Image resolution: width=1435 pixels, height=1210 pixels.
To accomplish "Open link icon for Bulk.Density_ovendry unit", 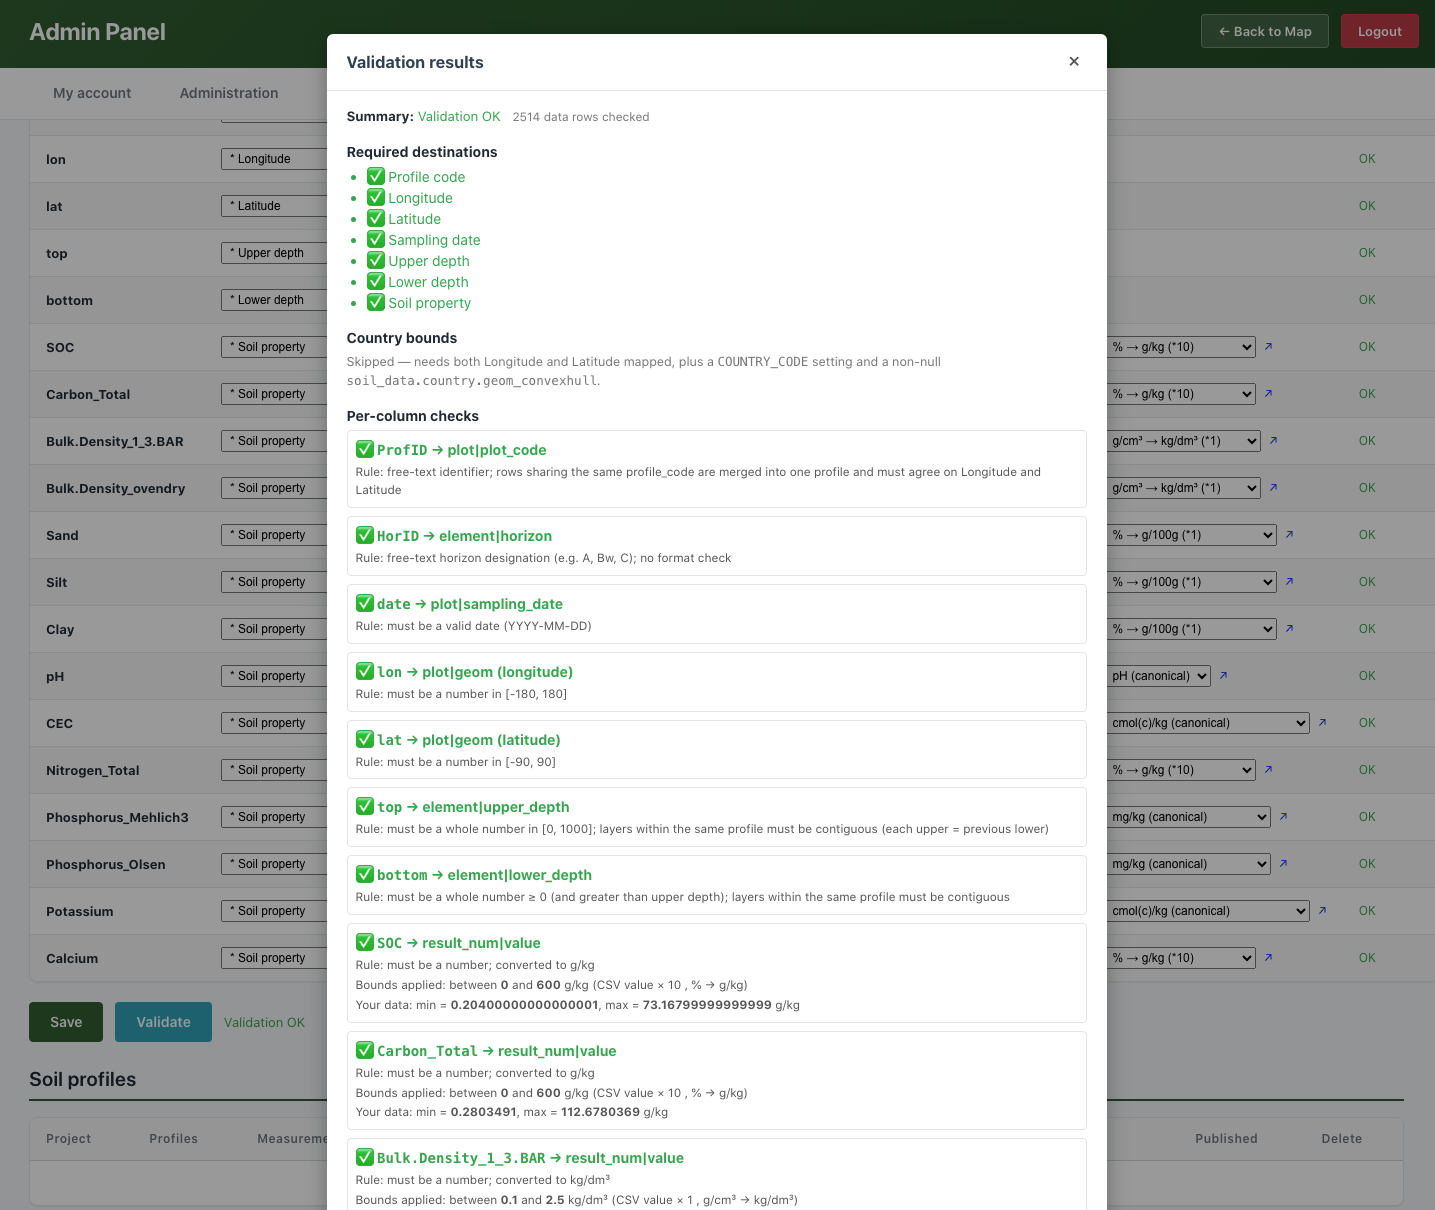I will pyautogui.click(x=1273, y=488).
